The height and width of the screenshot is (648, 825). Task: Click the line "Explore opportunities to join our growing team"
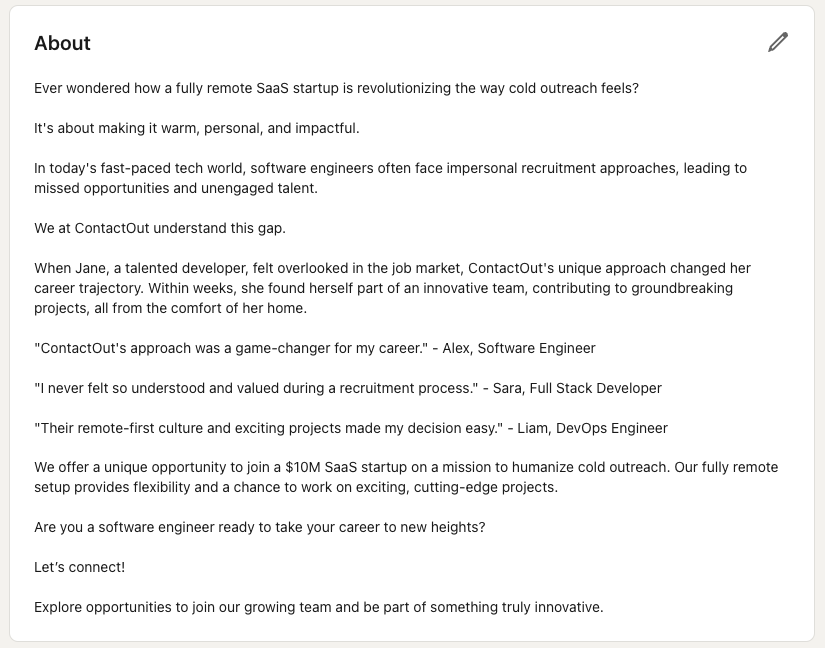[318, 607]
